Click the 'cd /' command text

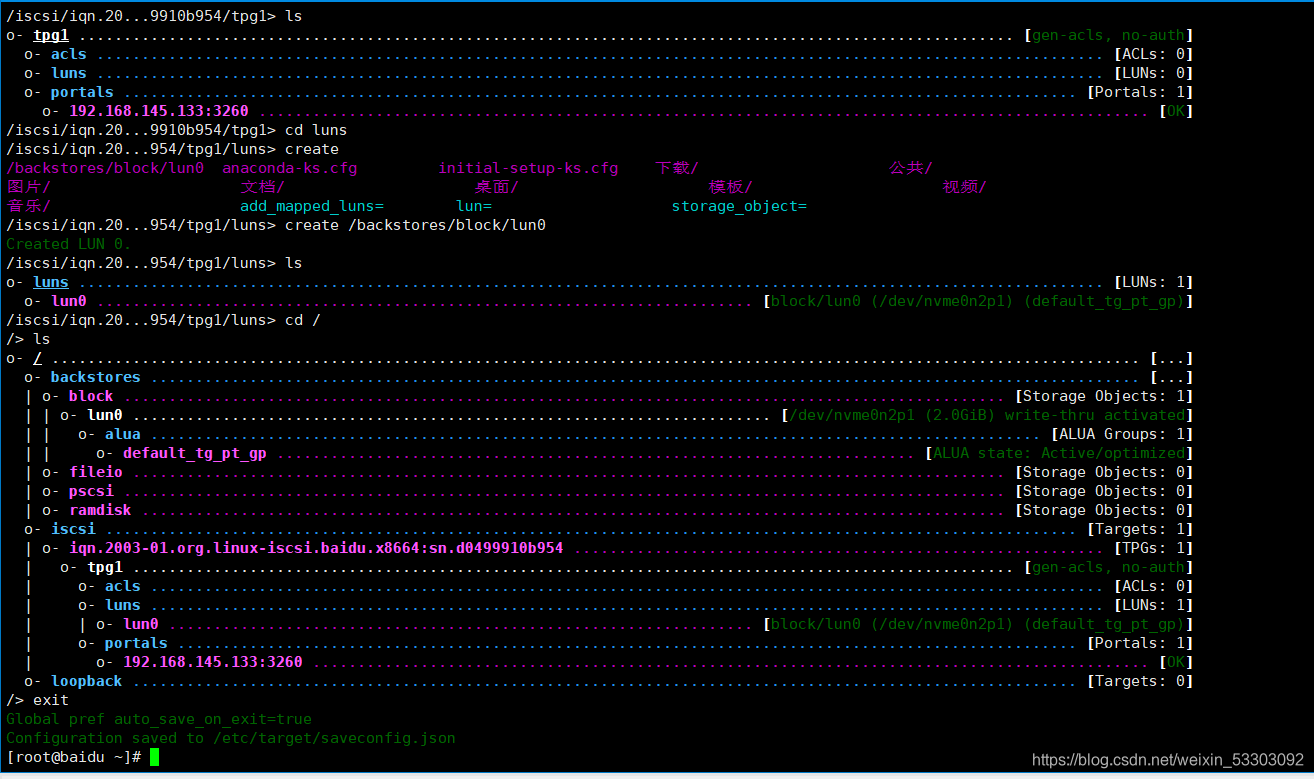click(303, 320)
